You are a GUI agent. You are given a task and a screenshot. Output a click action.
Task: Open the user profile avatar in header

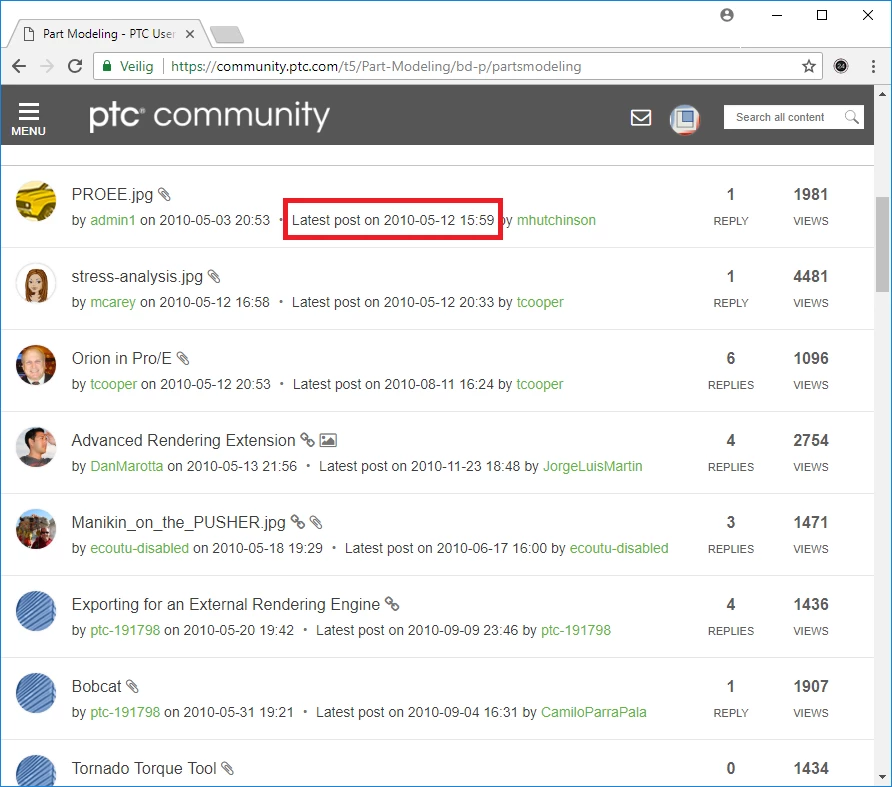[x=684, y=119]
